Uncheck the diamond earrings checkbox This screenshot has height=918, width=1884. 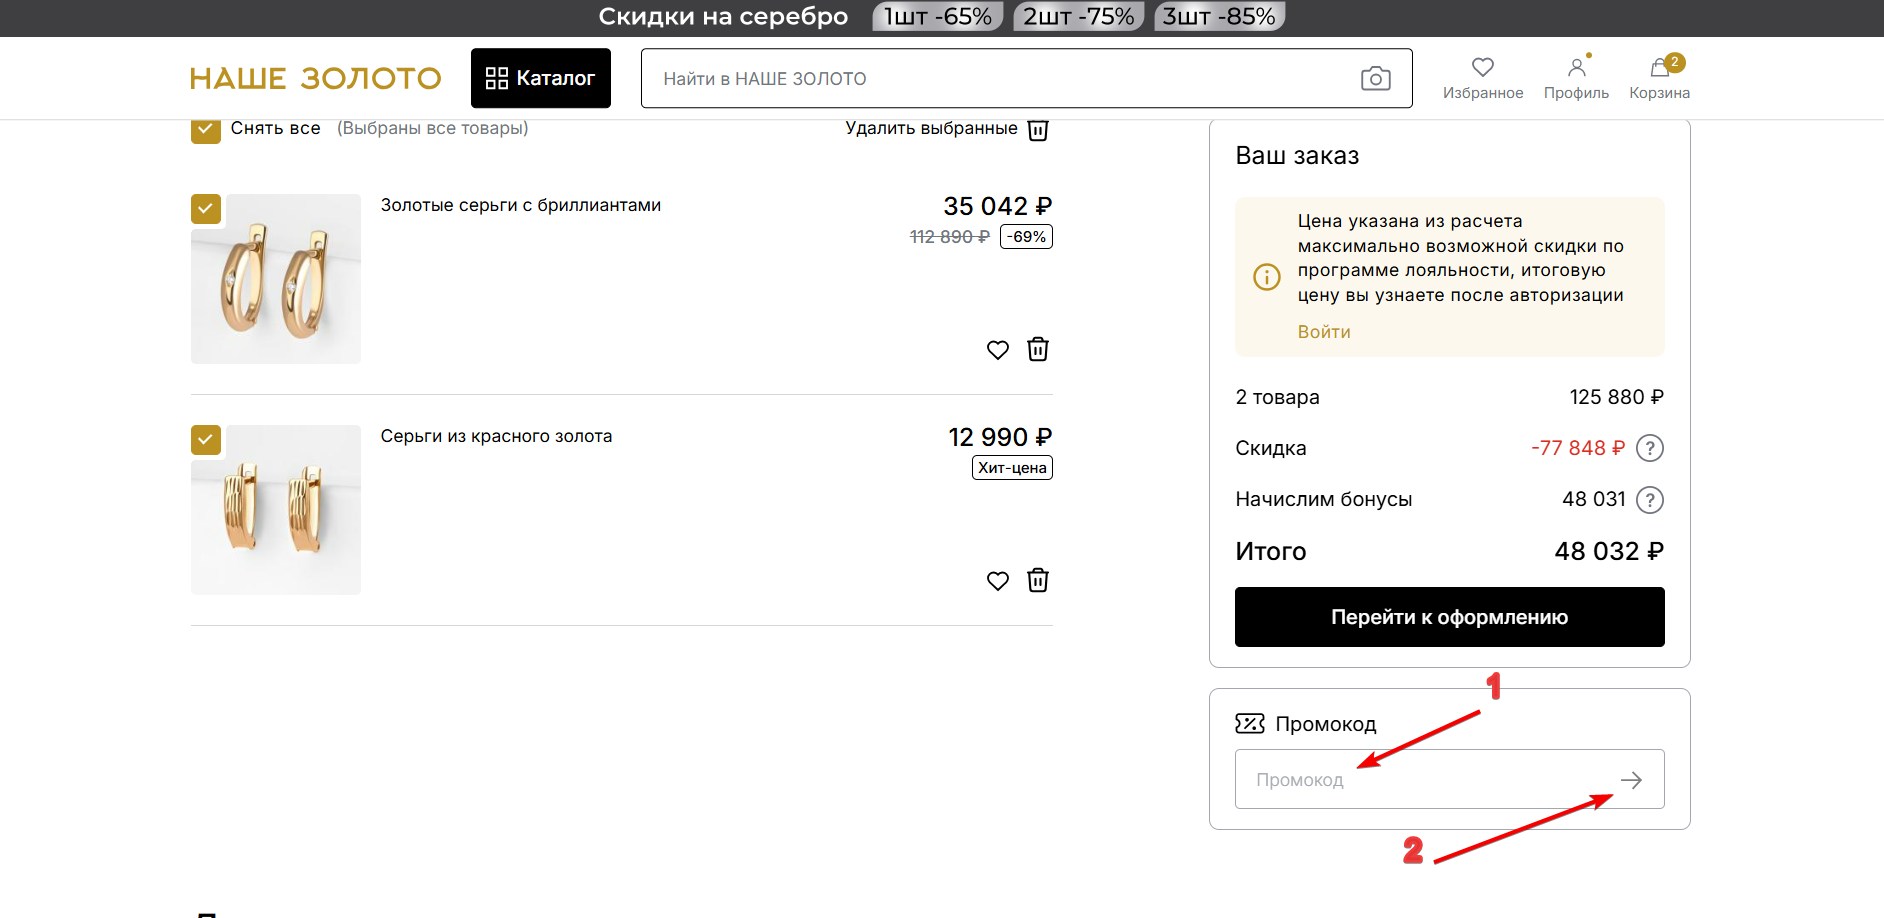pyautogui.click(x=205, y=209)
